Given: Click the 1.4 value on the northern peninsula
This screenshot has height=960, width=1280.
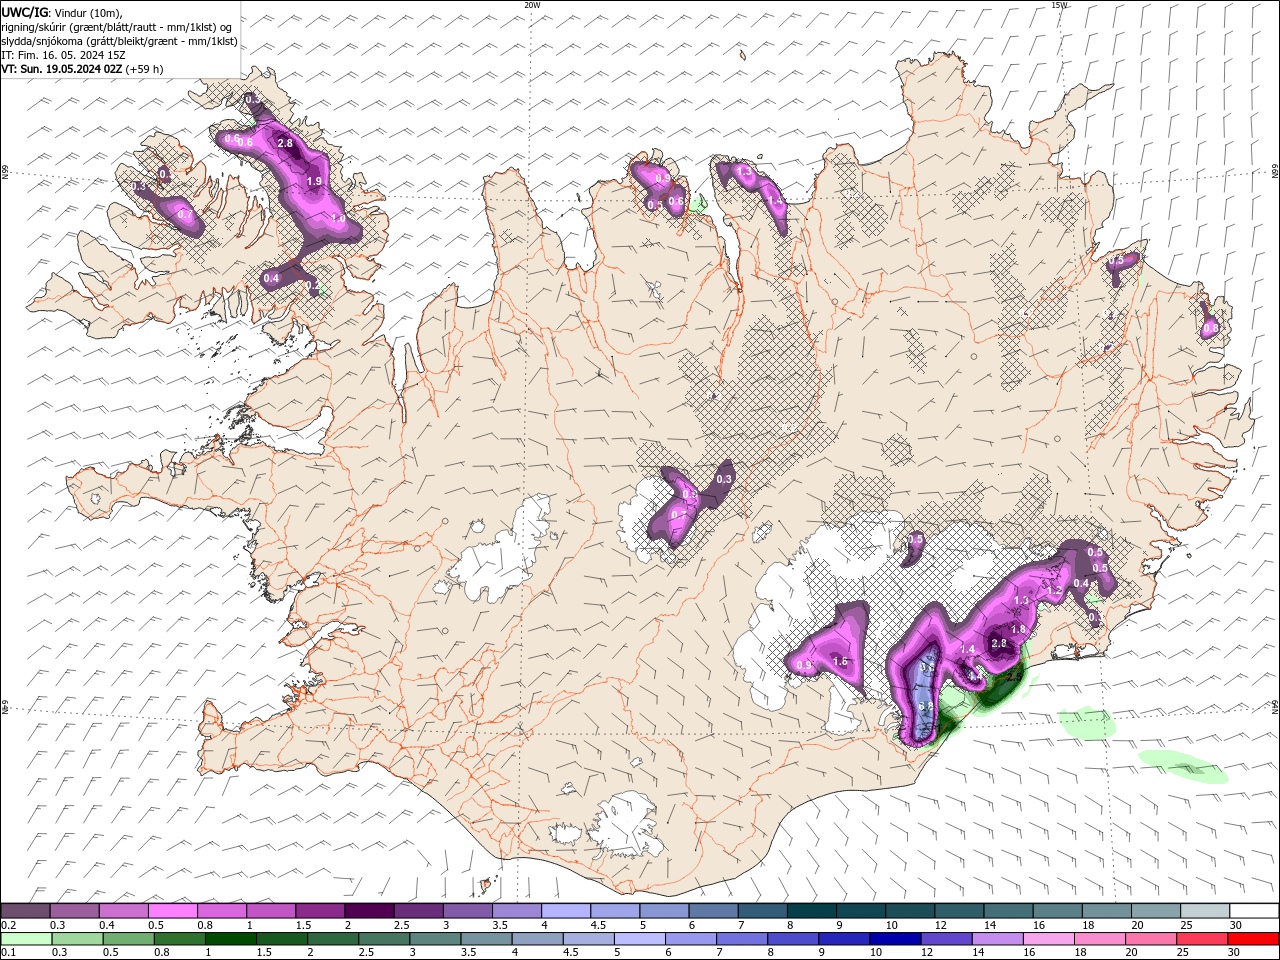Looking at the screenshot, I should pos(776,201).
